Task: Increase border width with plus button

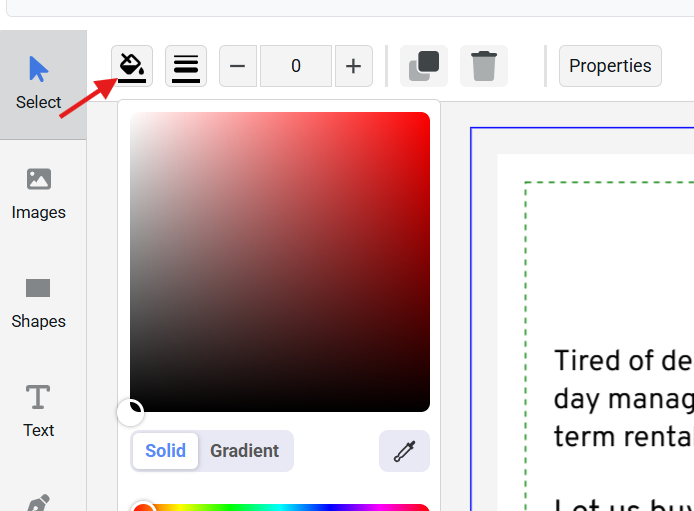Action: pyautogui.click(x=353, y=66)
